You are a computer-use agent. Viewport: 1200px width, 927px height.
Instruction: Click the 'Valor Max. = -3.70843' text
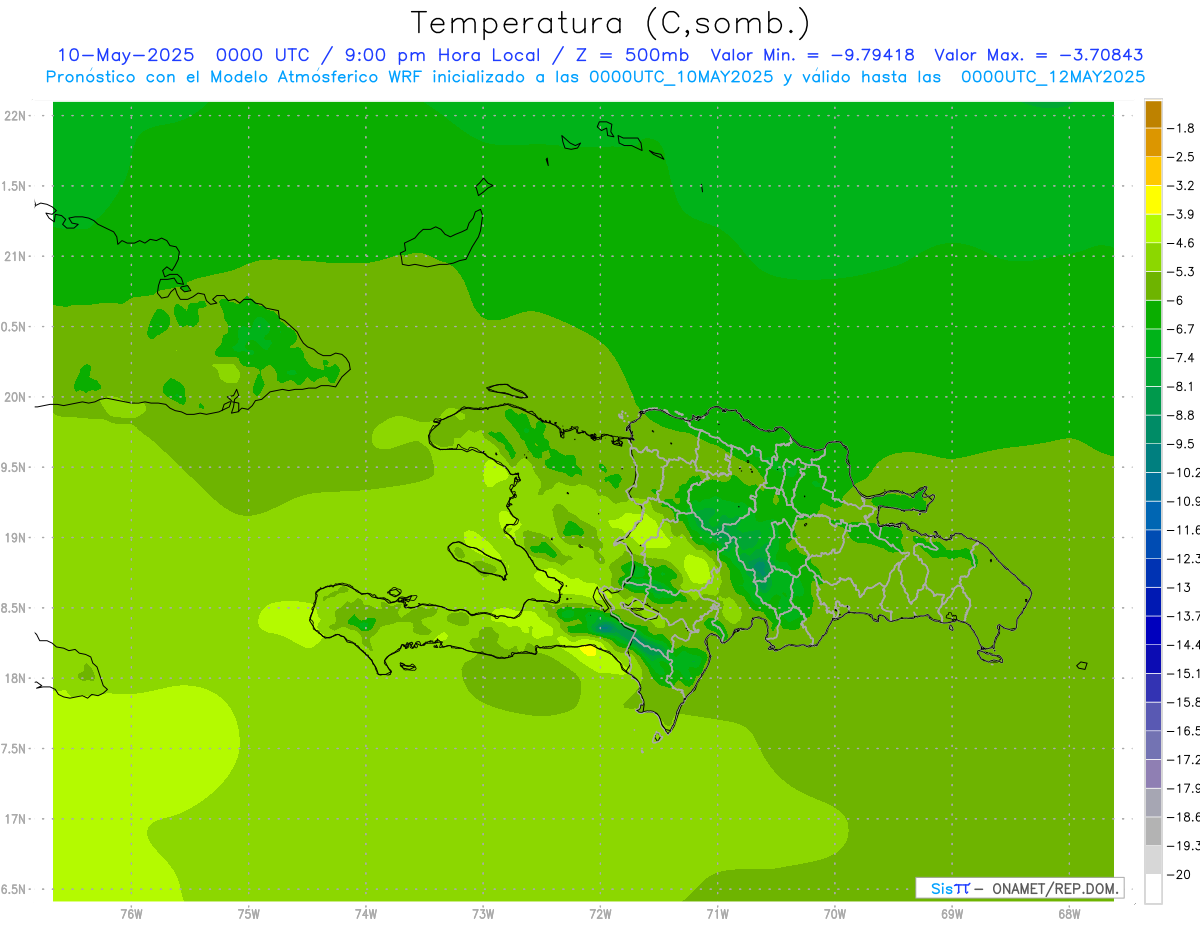pos(1038,55)
